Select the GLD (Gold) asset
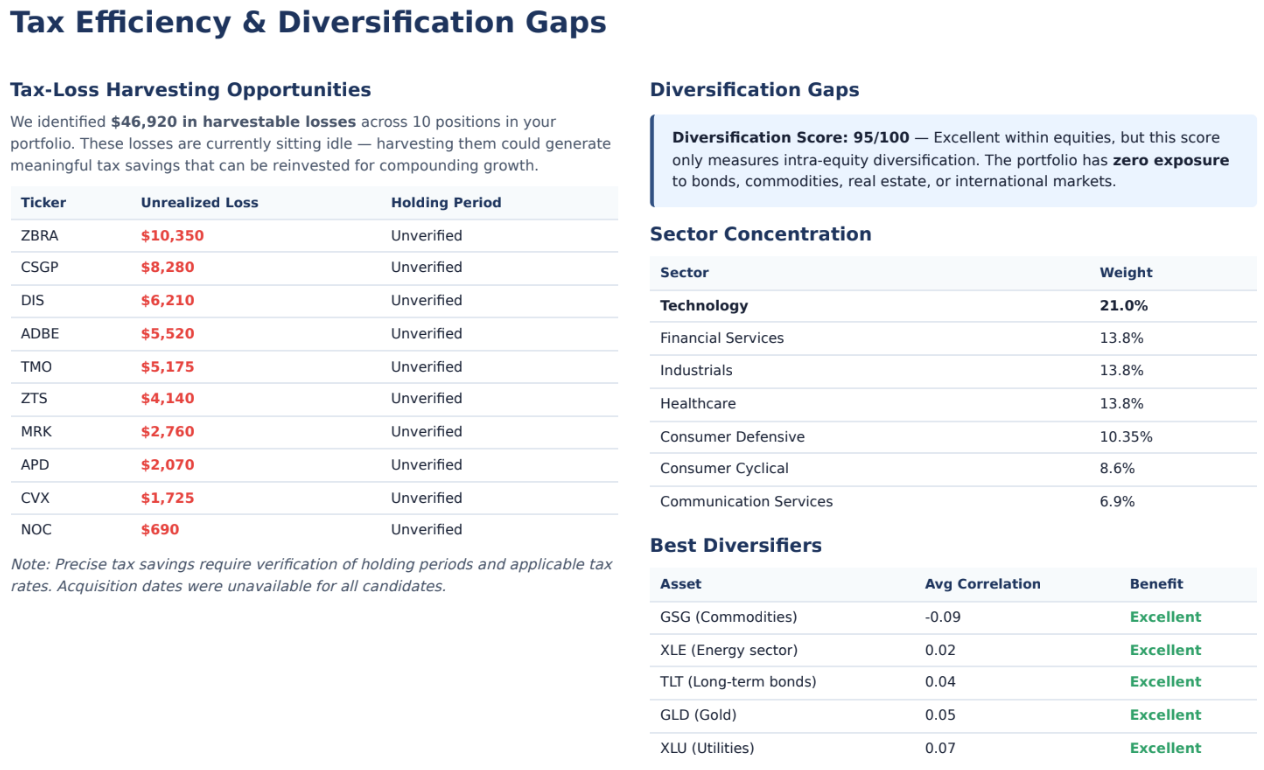The height and width of the screenshot is (770, 1264). click(698, 715)
